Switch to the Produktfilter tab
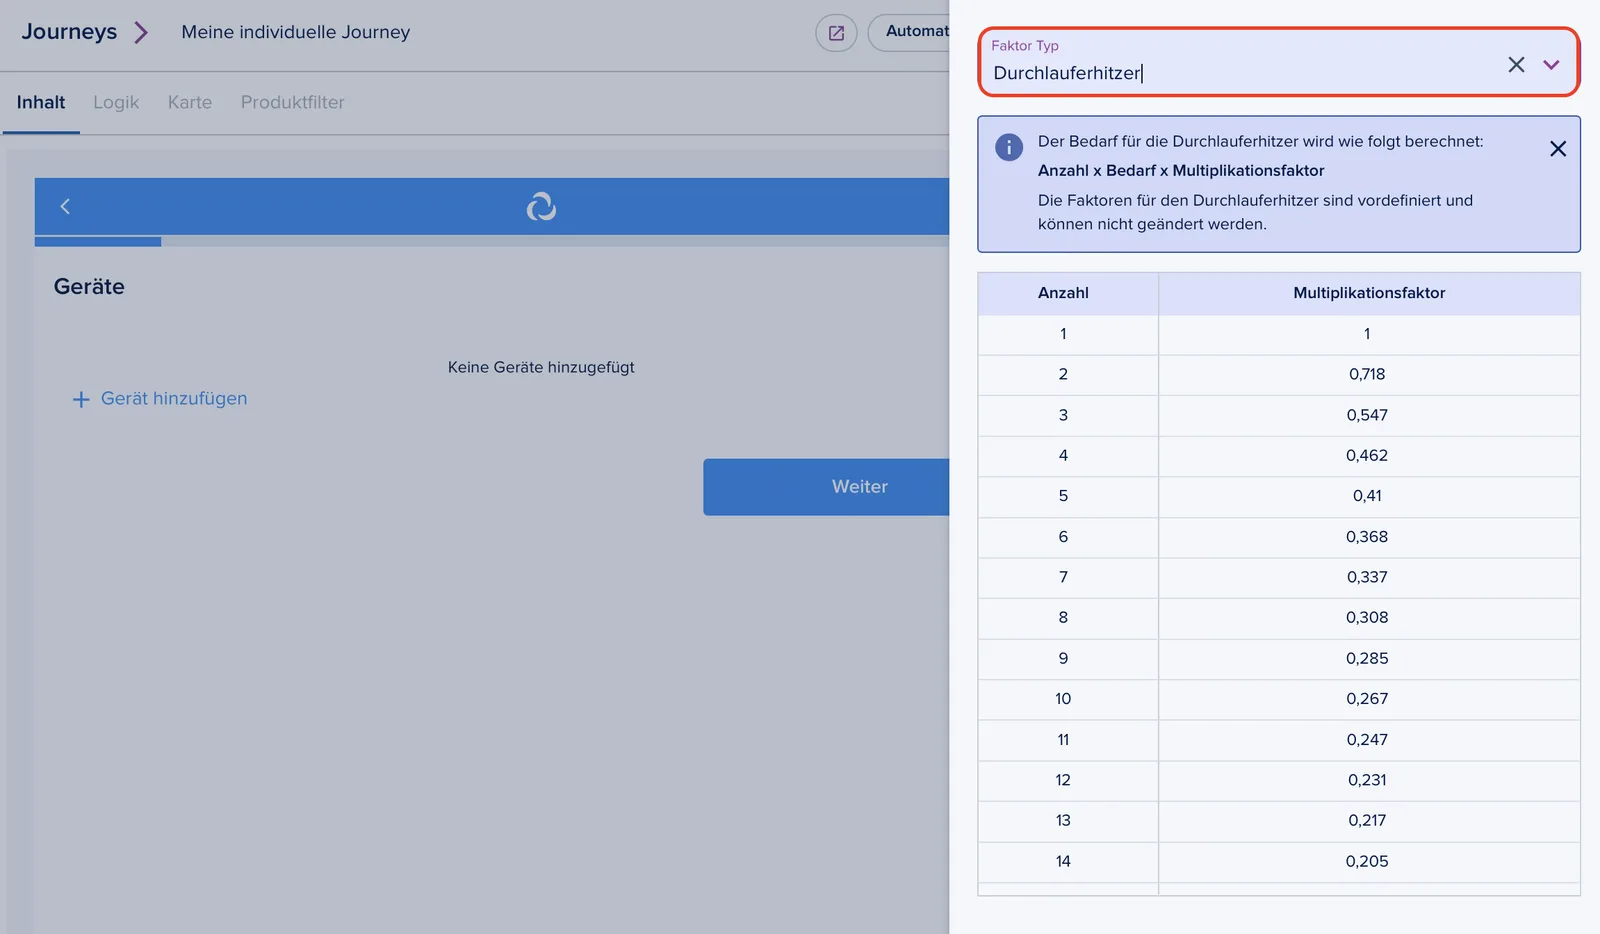Image resolution: width=1600 pixels, height=934 pixels. 292,102
